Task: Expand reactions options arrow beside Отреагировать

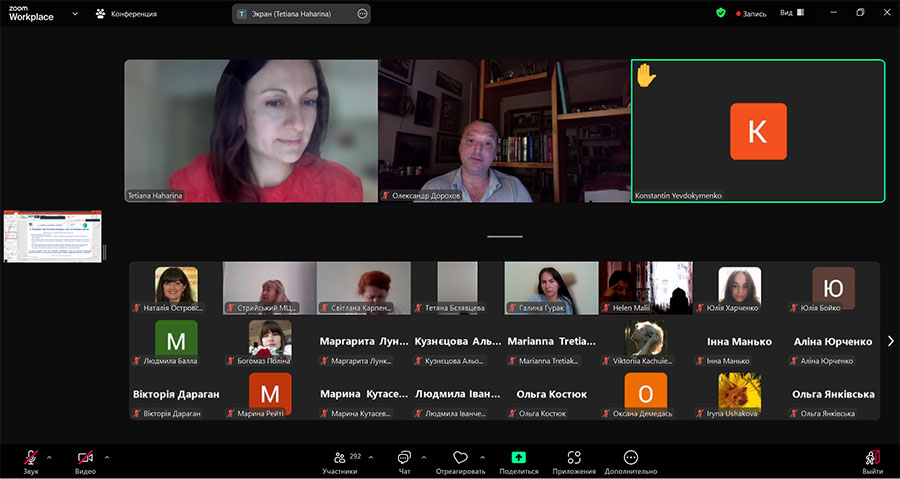Action: [482, 458]
